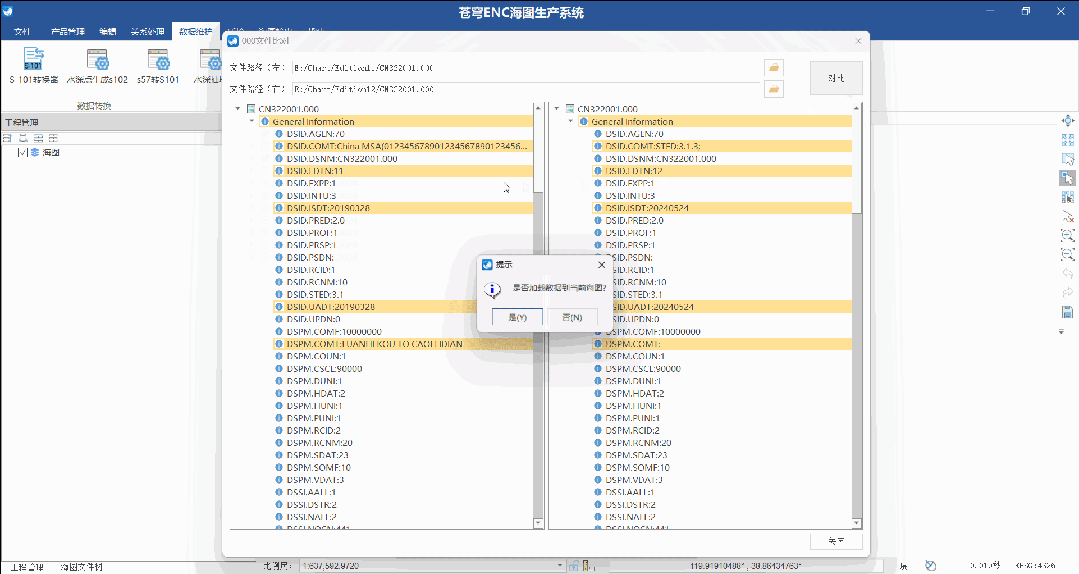Select DSID.COMT:China MSA row in left tree
Viewport: 1079px width, 574px height.
click(405, 146)
